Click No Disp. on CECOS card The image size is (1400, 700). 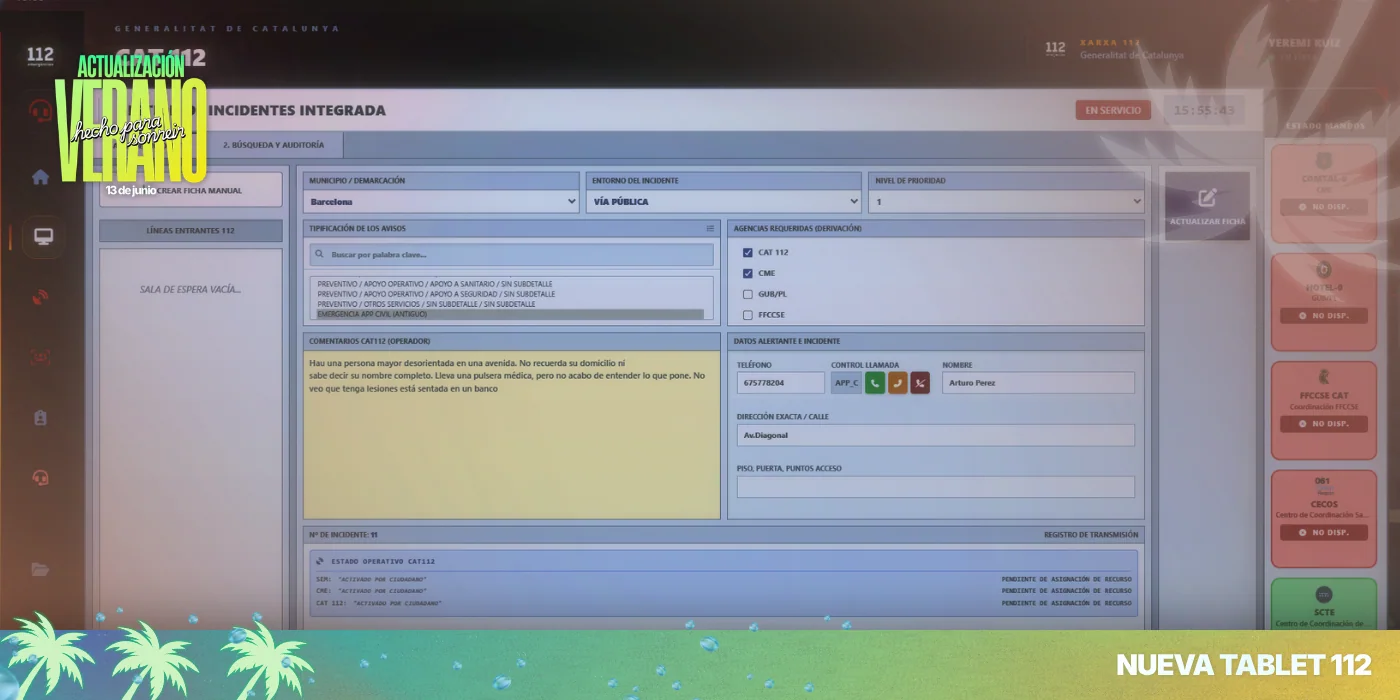[x=1324, y=533]
